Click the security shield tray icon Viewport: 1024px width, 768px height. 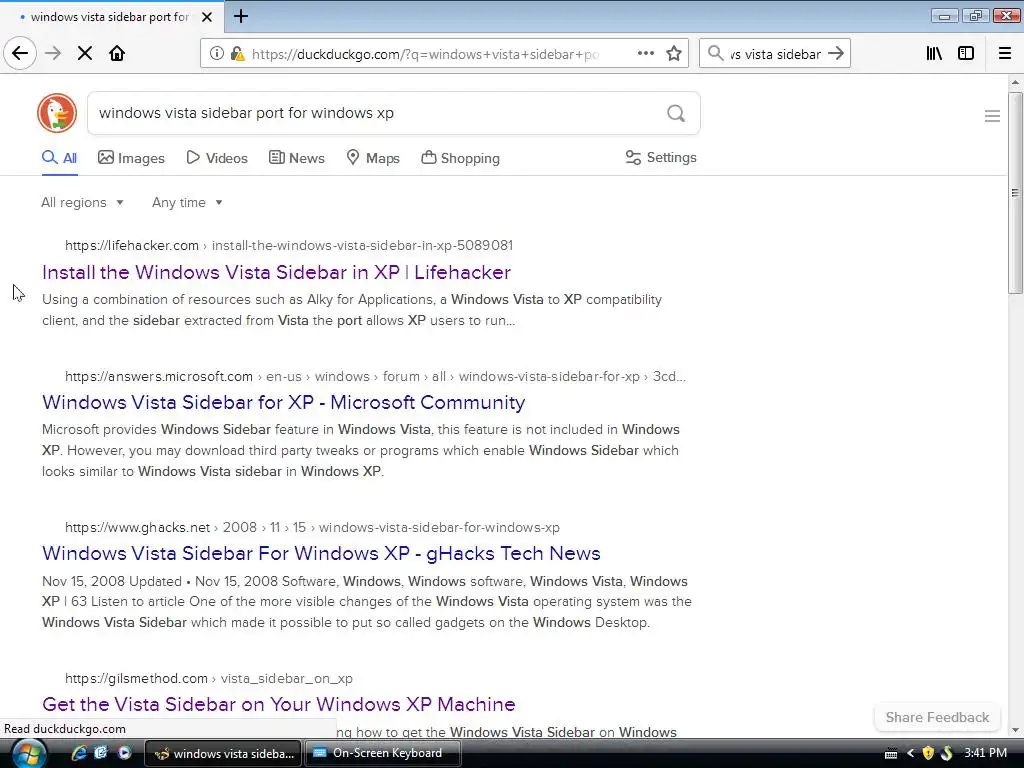928,754
